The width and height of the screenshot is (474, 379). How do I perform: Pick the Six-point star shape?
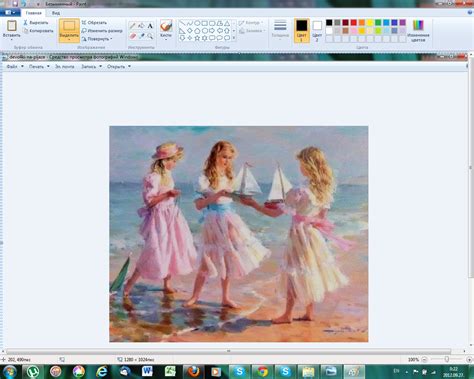(x=204, y=38)
